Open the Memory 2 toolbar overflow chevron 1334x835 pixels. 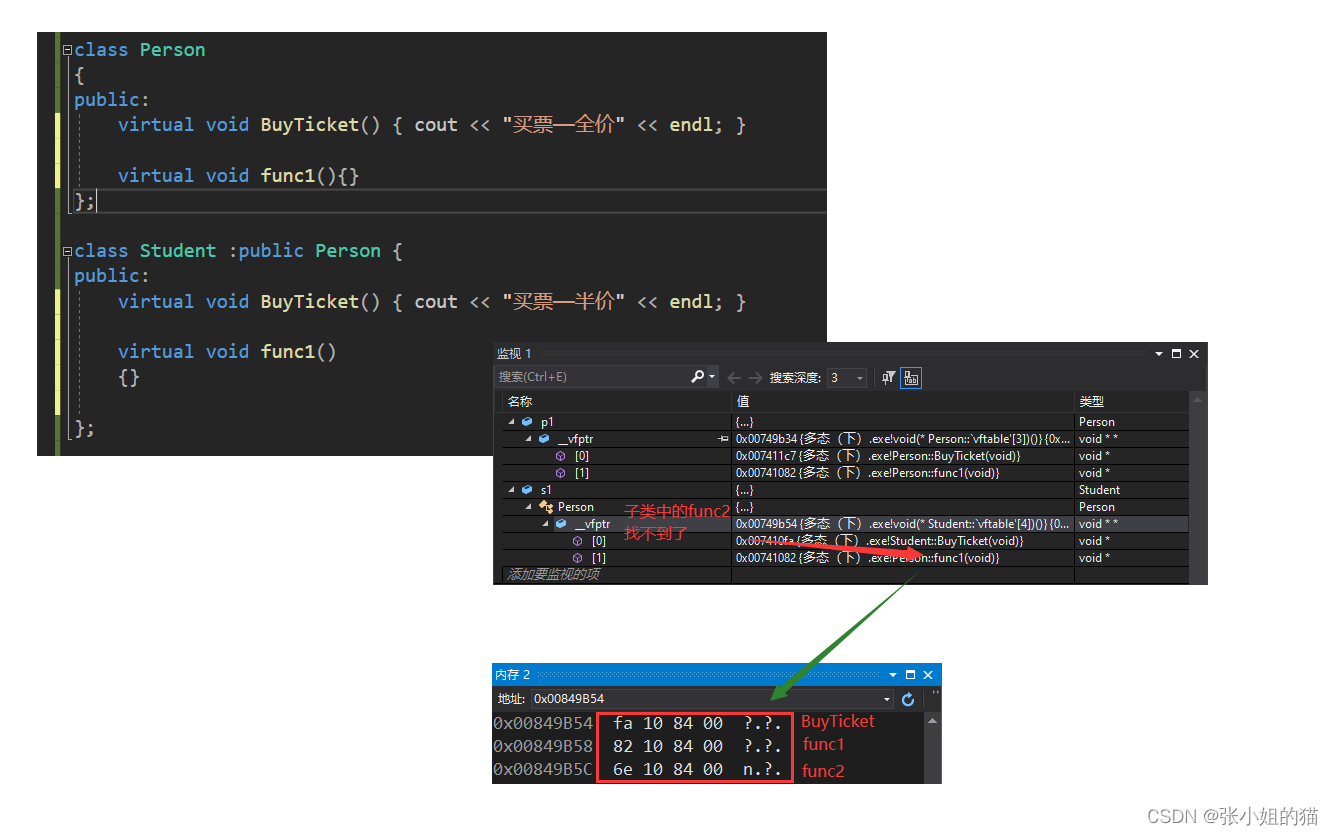(x=935, y=692)
